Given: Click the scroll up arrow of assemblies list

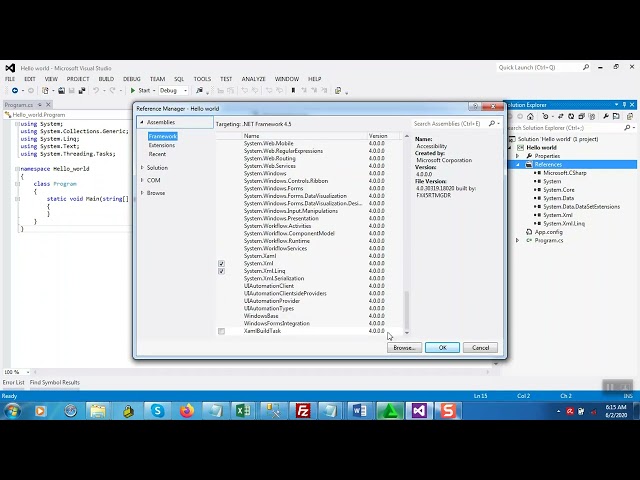Looking at the screenshot, I should pos(407,136).
